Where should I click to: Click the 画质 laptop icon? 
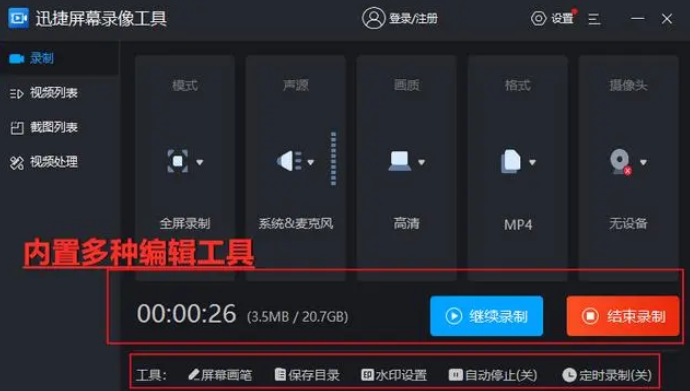coord(400,161)
